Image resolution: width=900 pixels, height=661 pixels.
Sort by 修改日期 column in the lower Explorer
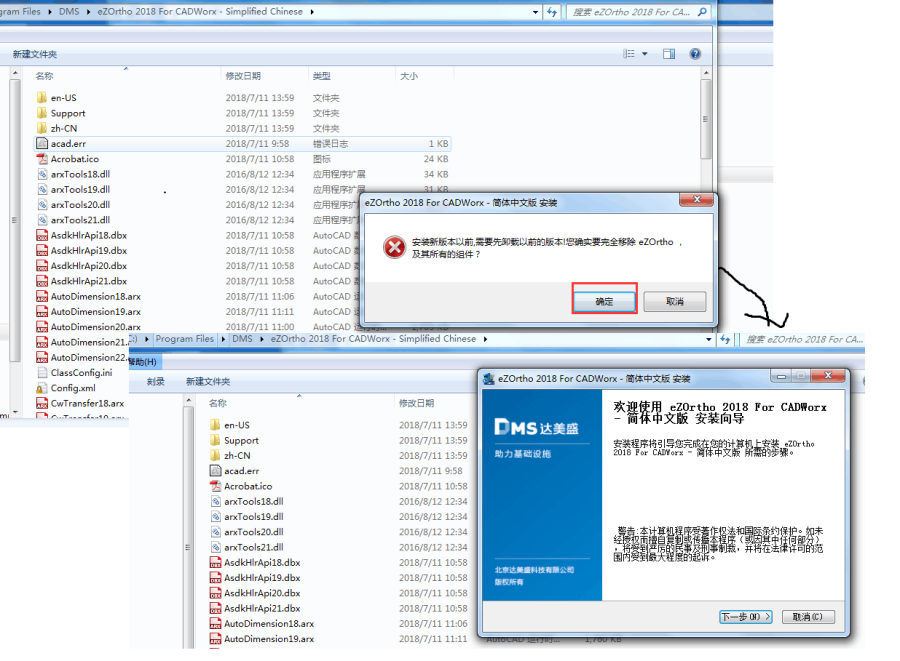pyautogui.click(x=416, y=403)
